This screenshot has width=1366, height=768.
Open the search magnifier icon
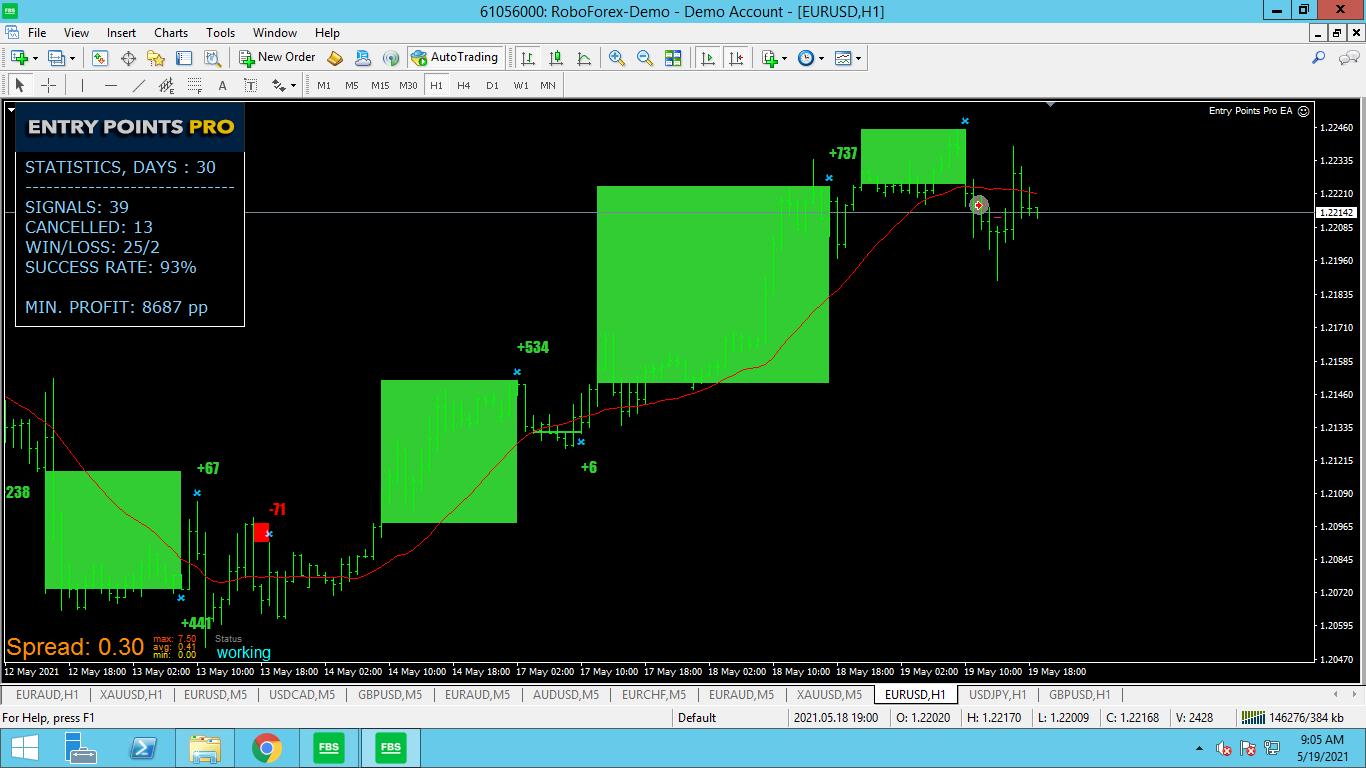(x=1319, y=58)
